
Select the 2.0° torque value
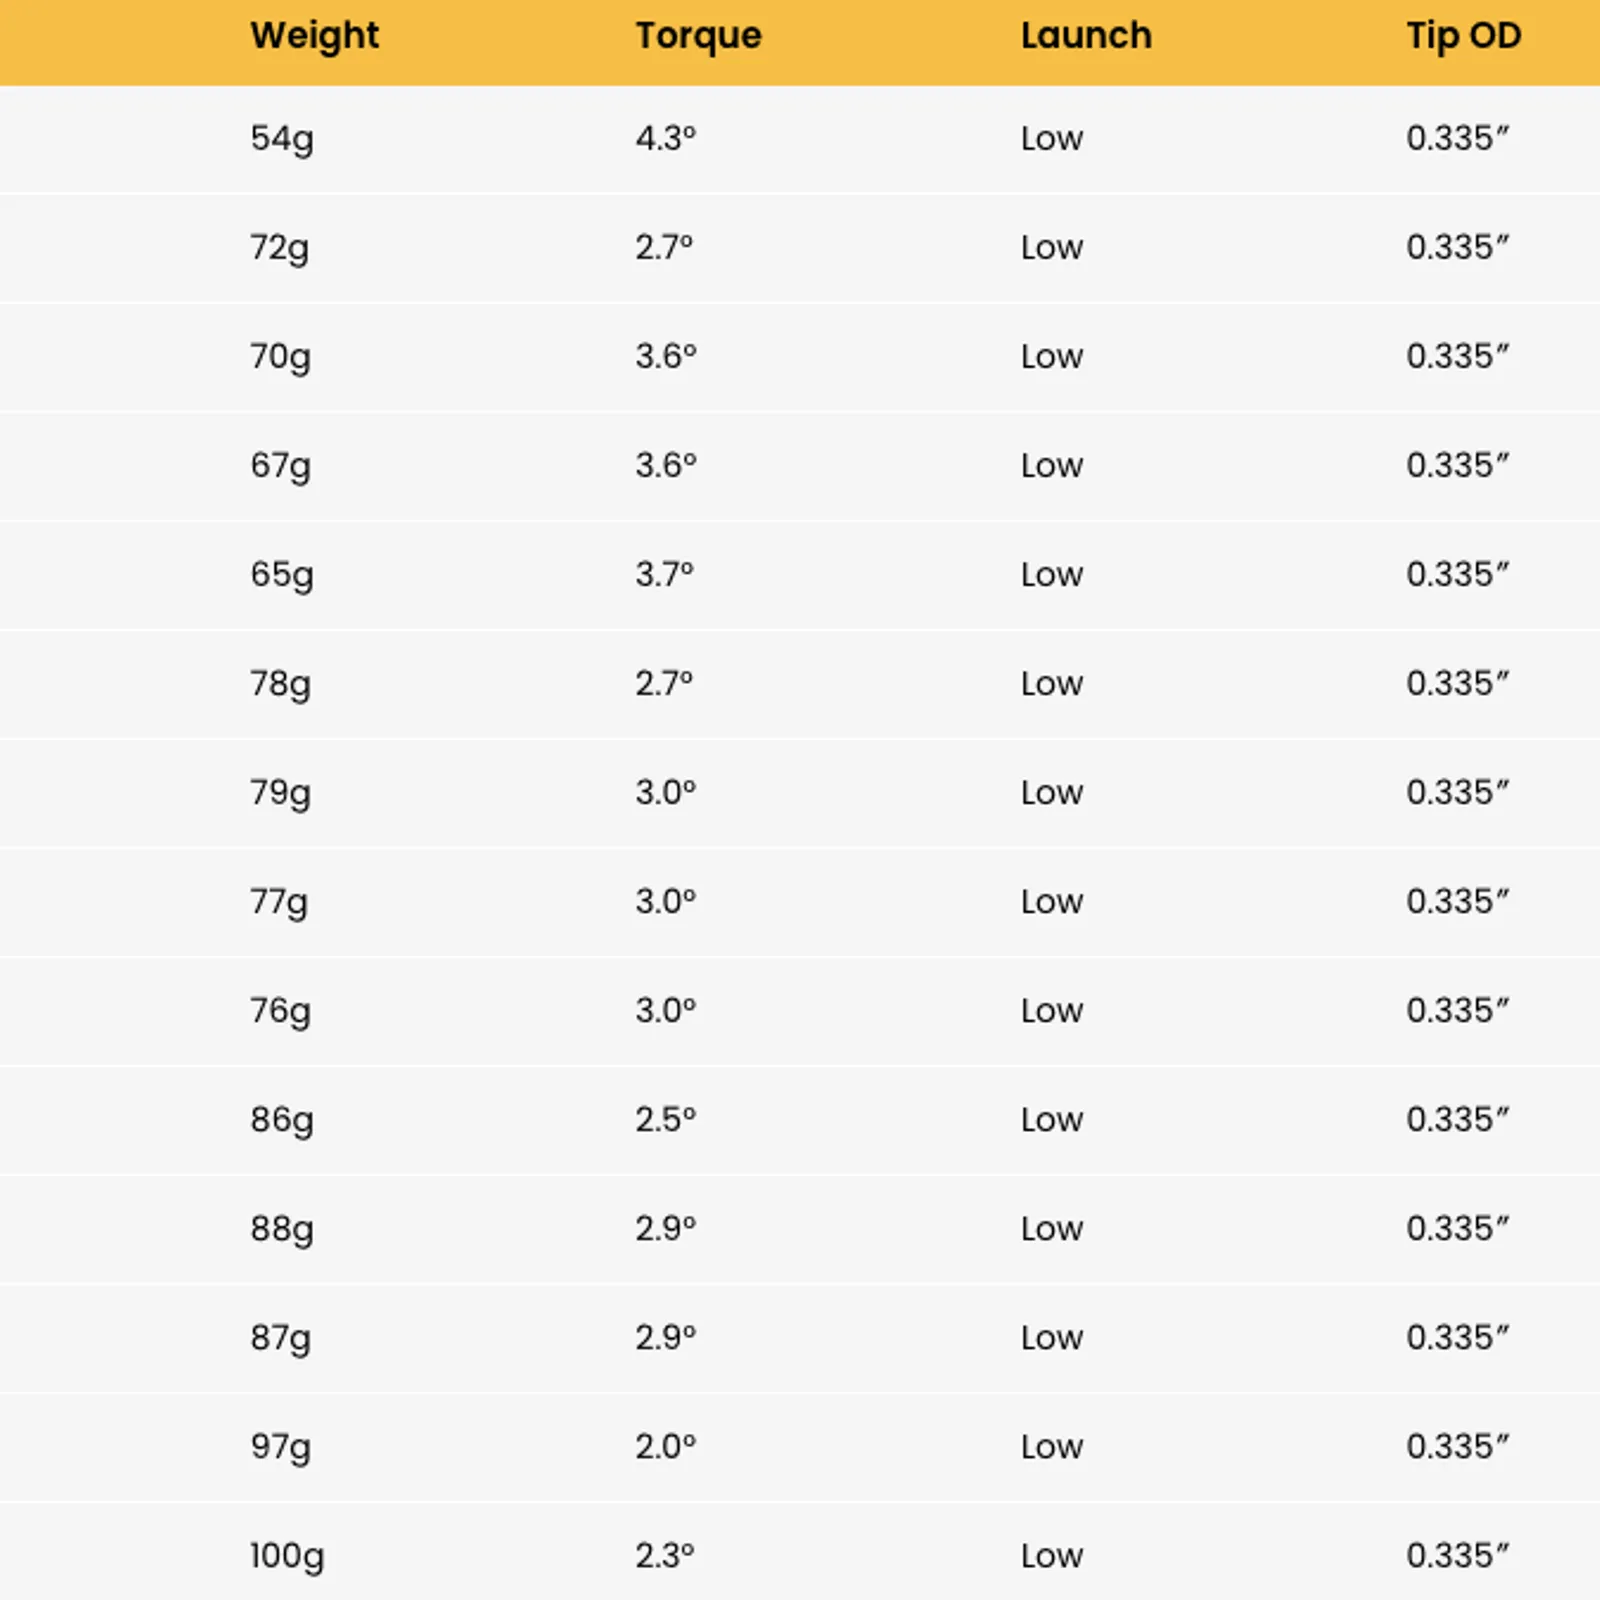click(665, 1446)
